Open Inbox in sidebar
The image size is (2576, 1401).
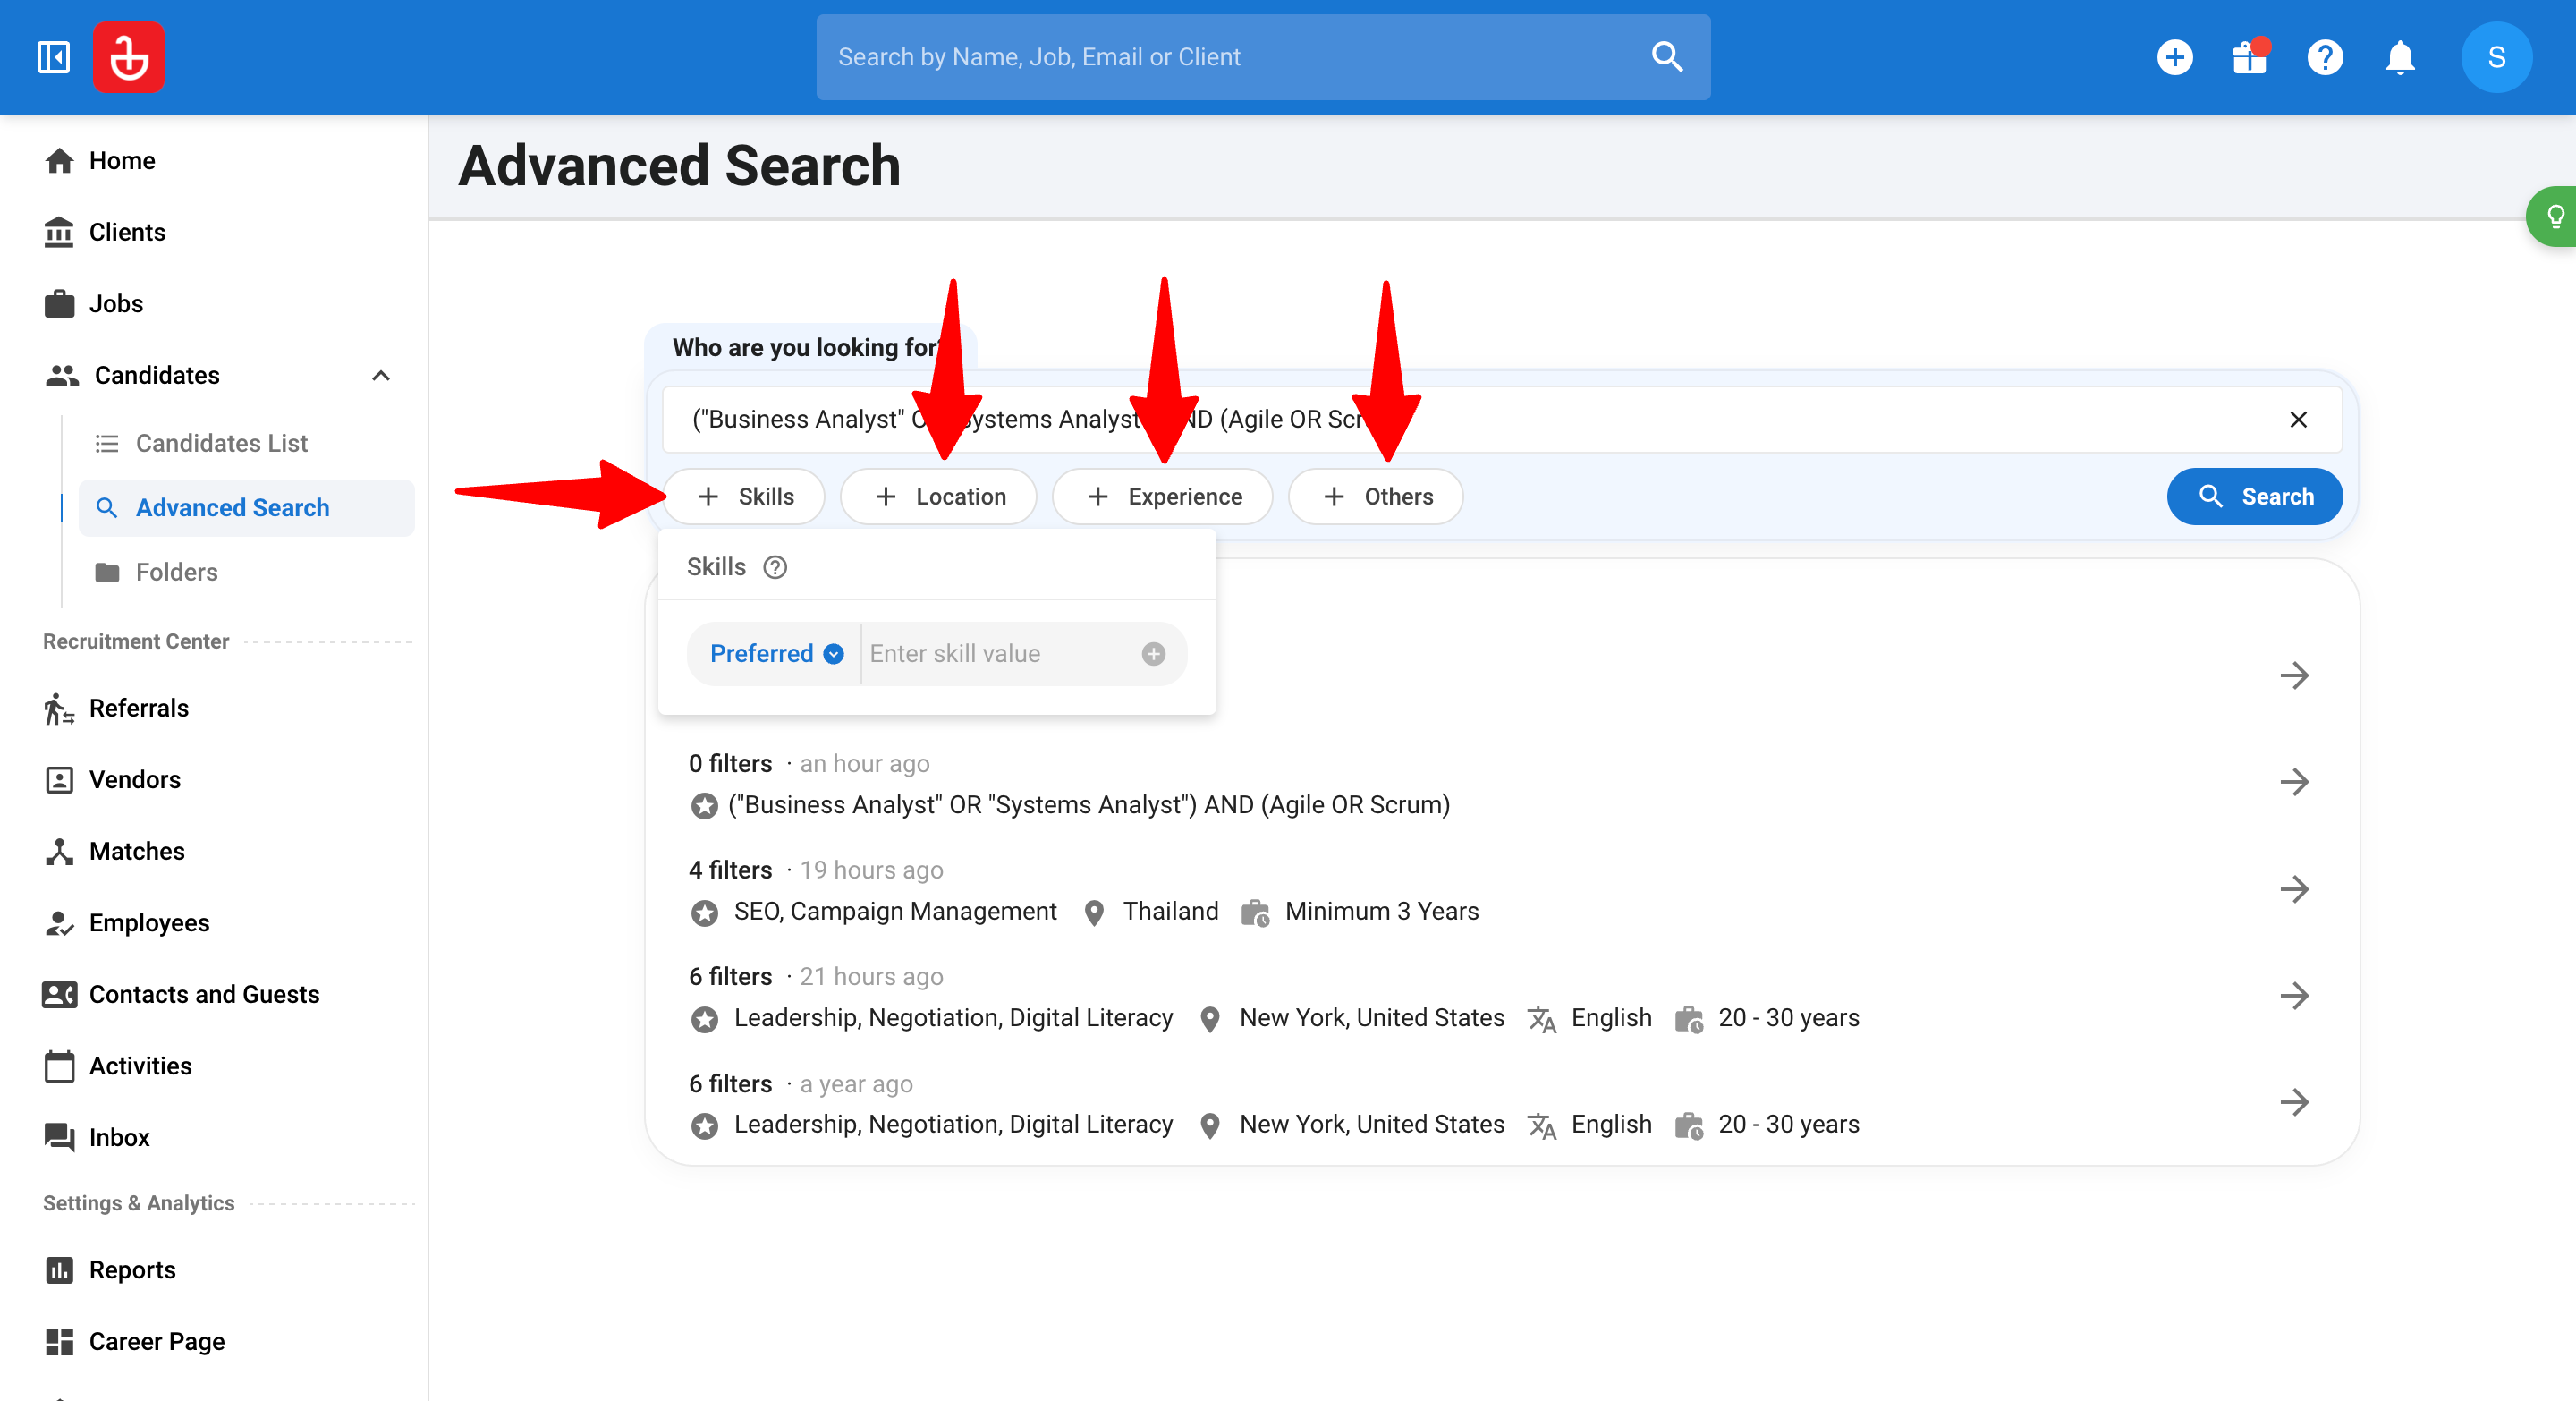tap(119, 1137)
